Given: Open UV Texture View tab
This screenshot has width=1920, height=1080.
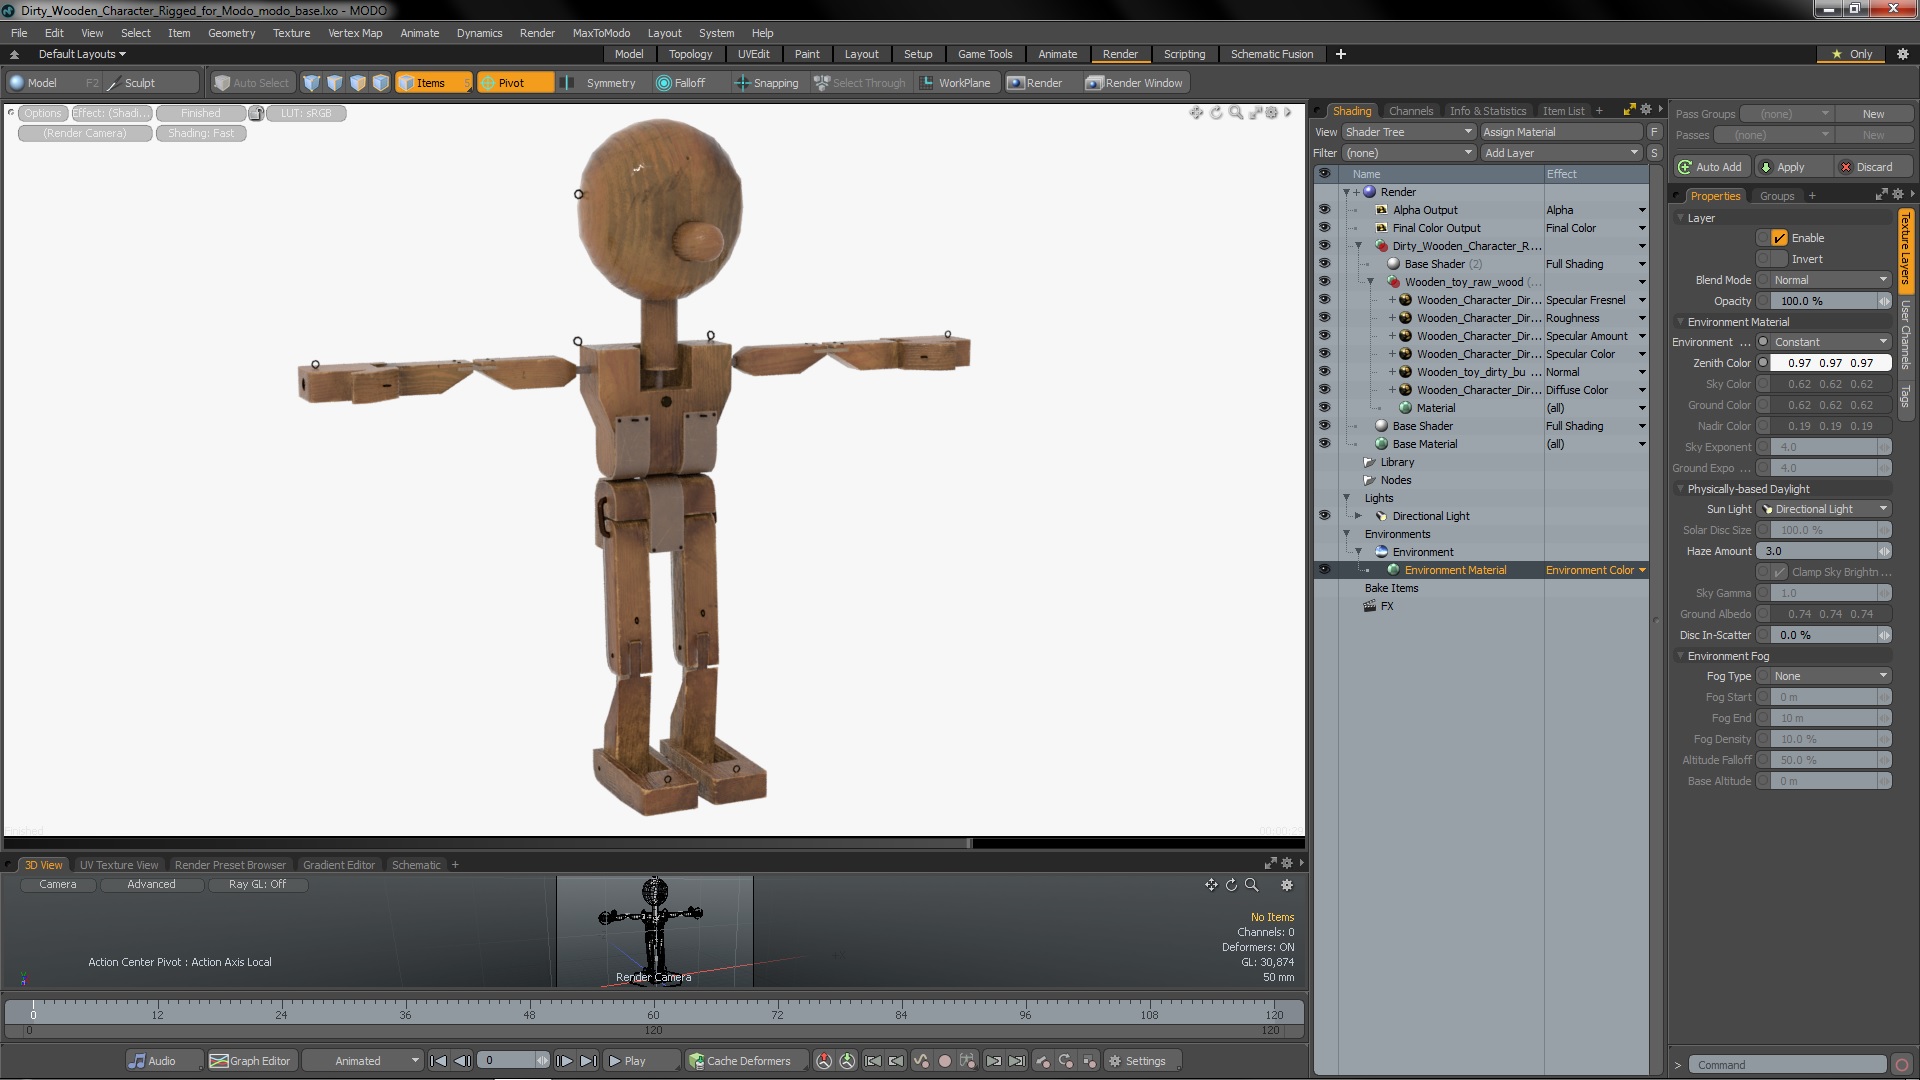Looking at the screenshot, I should tap(119, 865).
